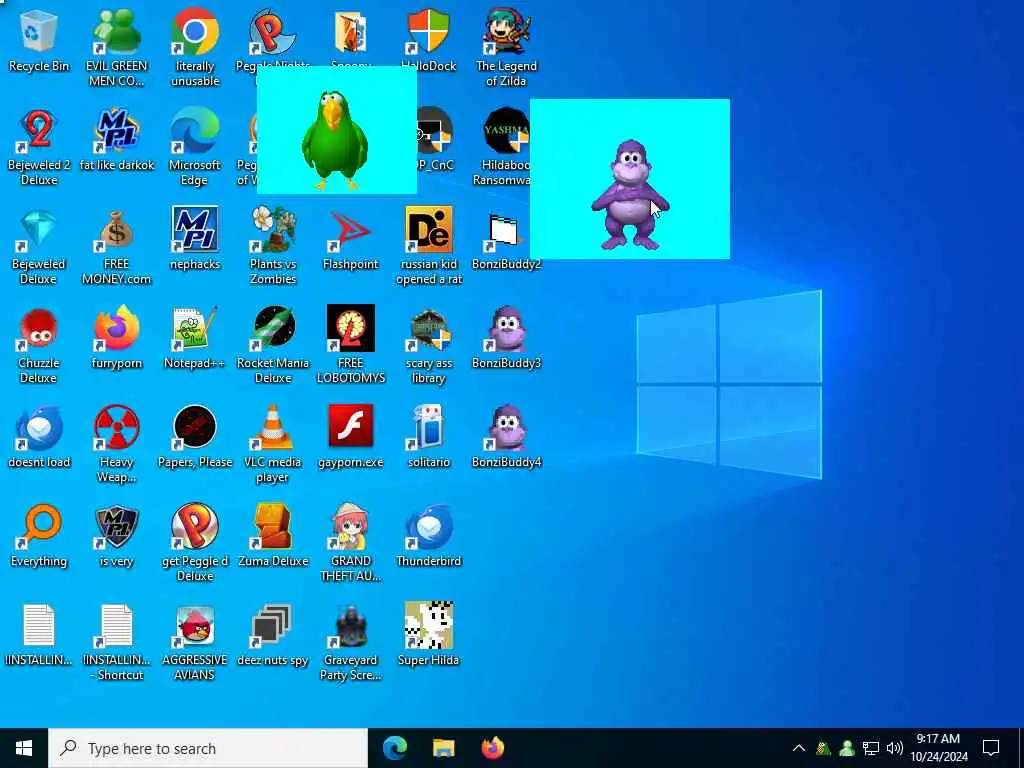1024x768 pixels.
Task: Show hidden system tray icons
Action: [x=798, y=748]
